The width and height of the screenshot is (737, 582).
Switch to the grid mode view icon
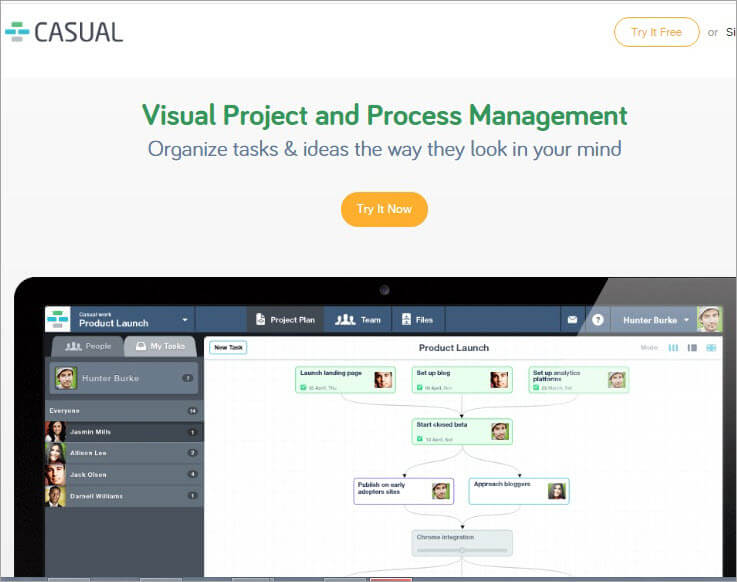(x=711, y=348)
